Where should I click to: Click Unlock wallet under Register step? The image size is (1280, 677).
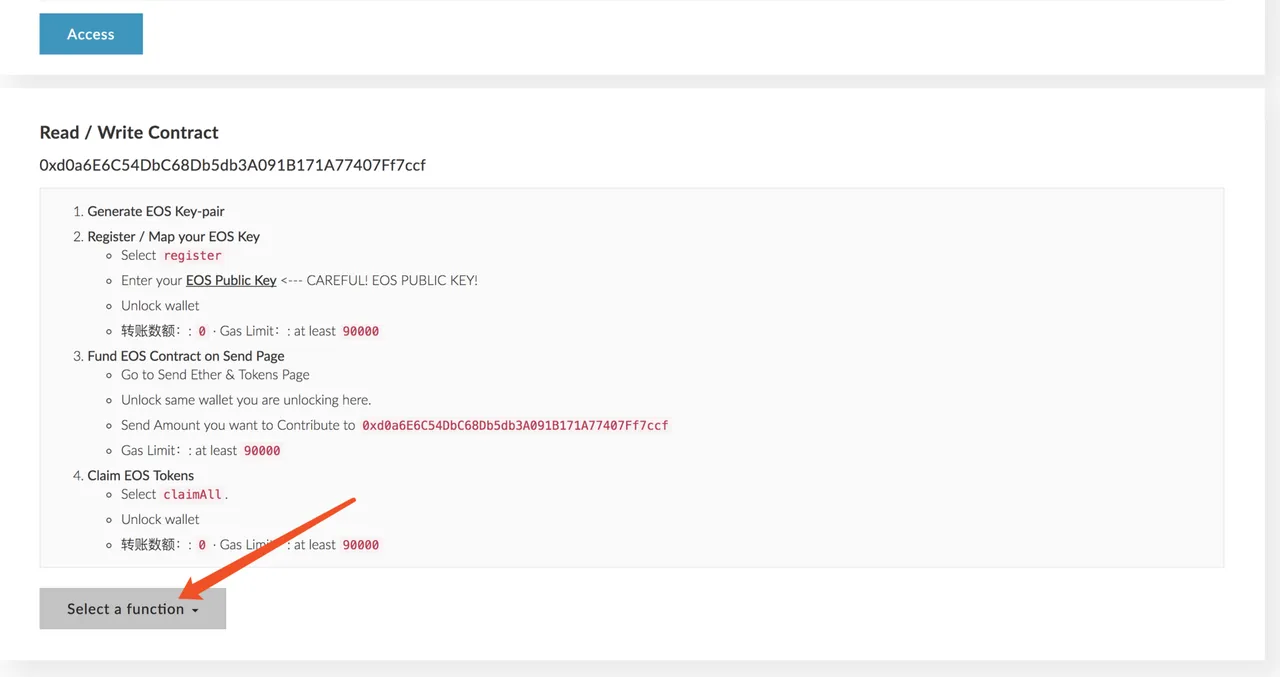click(160, 305)
